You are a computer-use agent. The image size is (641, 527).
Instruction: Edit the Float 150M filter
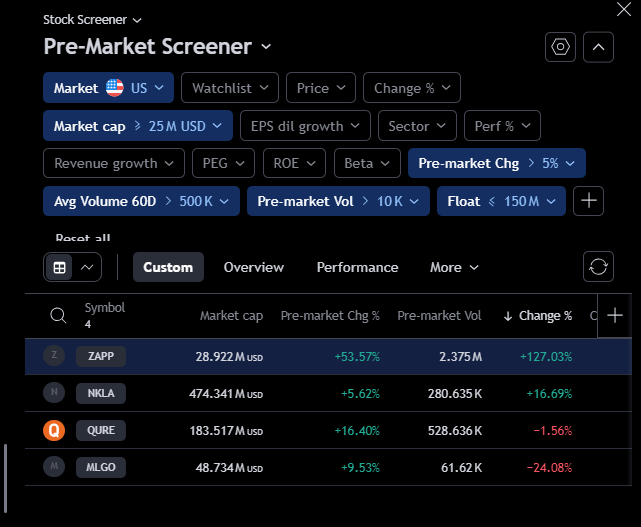(x=501, y=201)
